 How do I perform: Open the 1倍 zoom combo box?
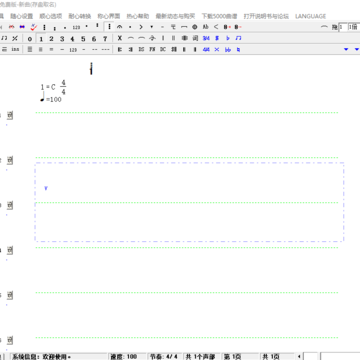(x=354, y=27)
